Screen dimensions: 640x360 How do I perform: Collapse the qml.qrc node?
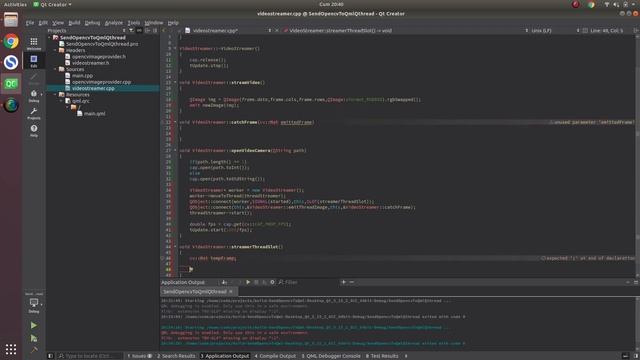point(62,101)
